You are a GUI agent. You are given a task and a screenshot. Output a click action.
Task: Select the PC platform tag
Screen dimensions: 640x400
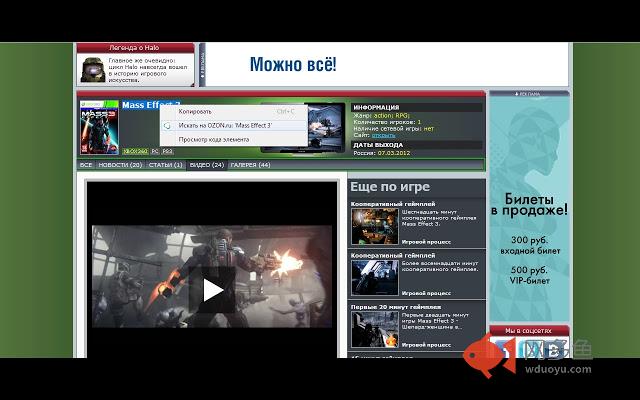point(155,151)
